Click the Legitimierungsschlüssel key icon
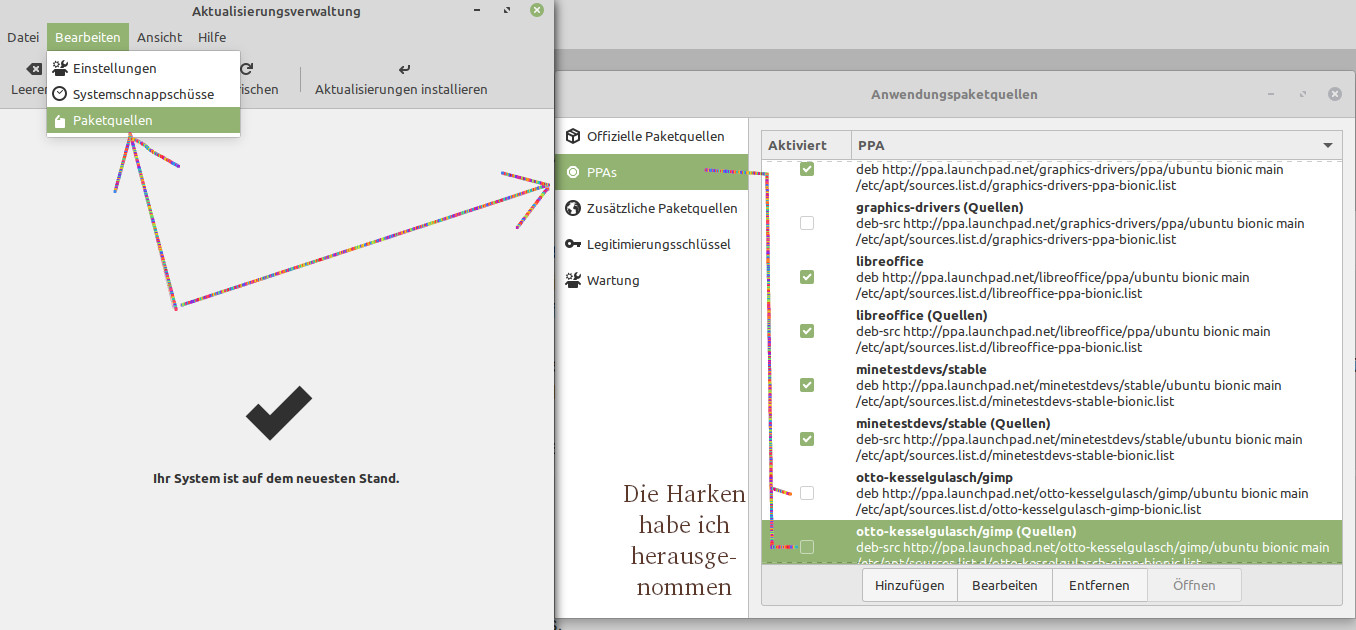The width and height of the screenshot is (1356, 630). coord(573,244)
